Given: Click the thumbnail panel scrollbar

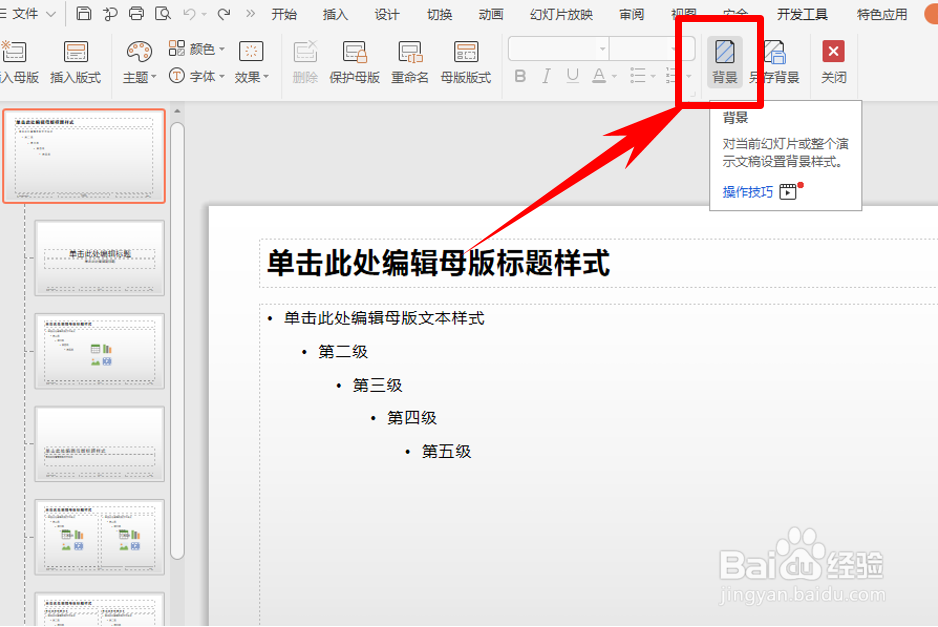Looking at the screenshot, I should click(177, 341).
